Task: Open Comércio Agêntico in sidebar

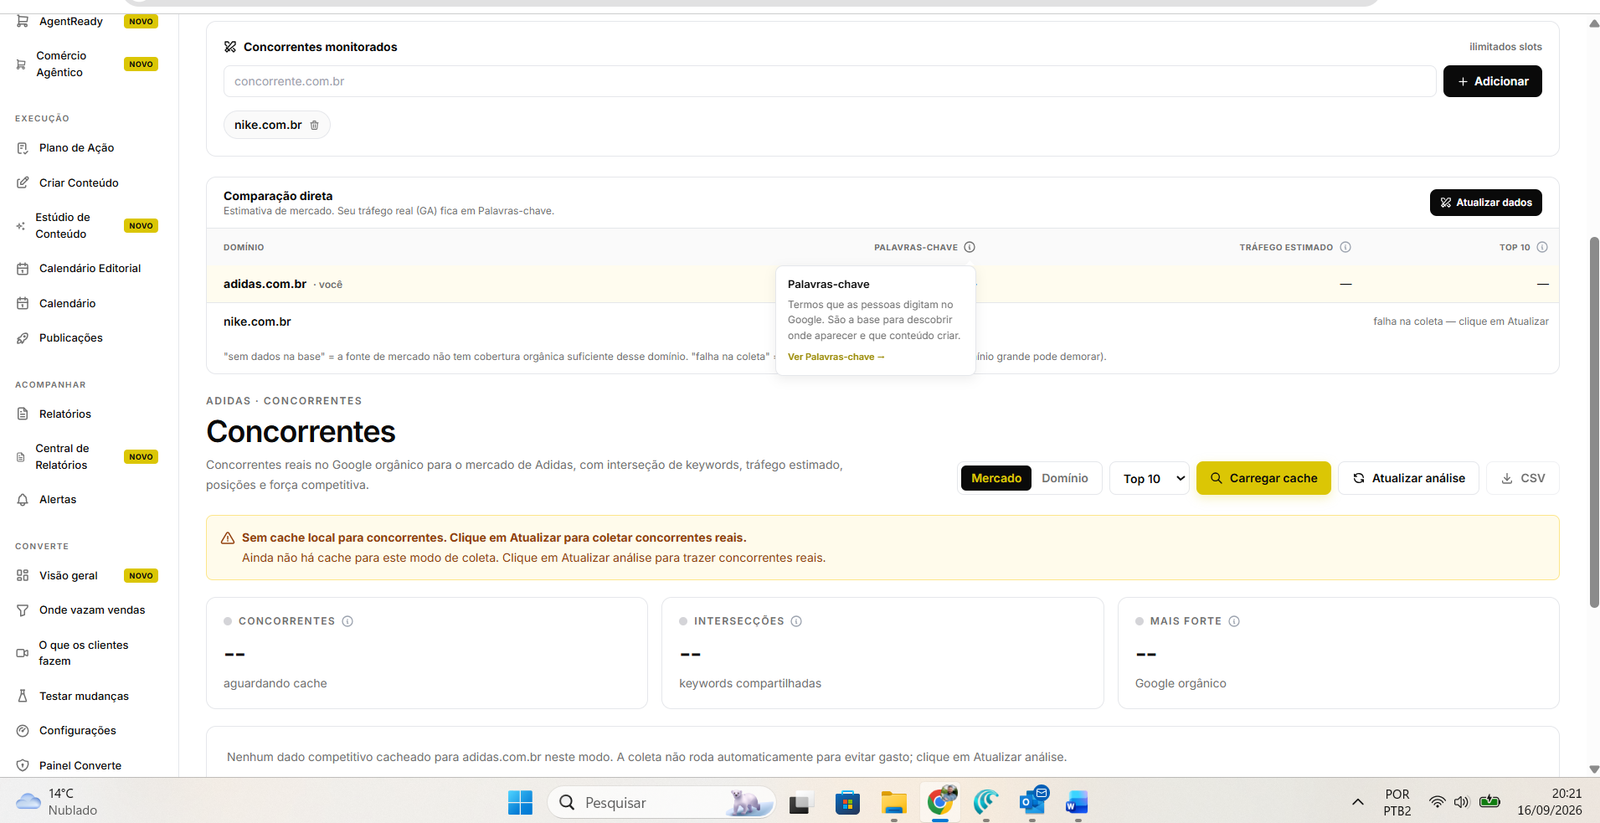Action: click(60, 64)
